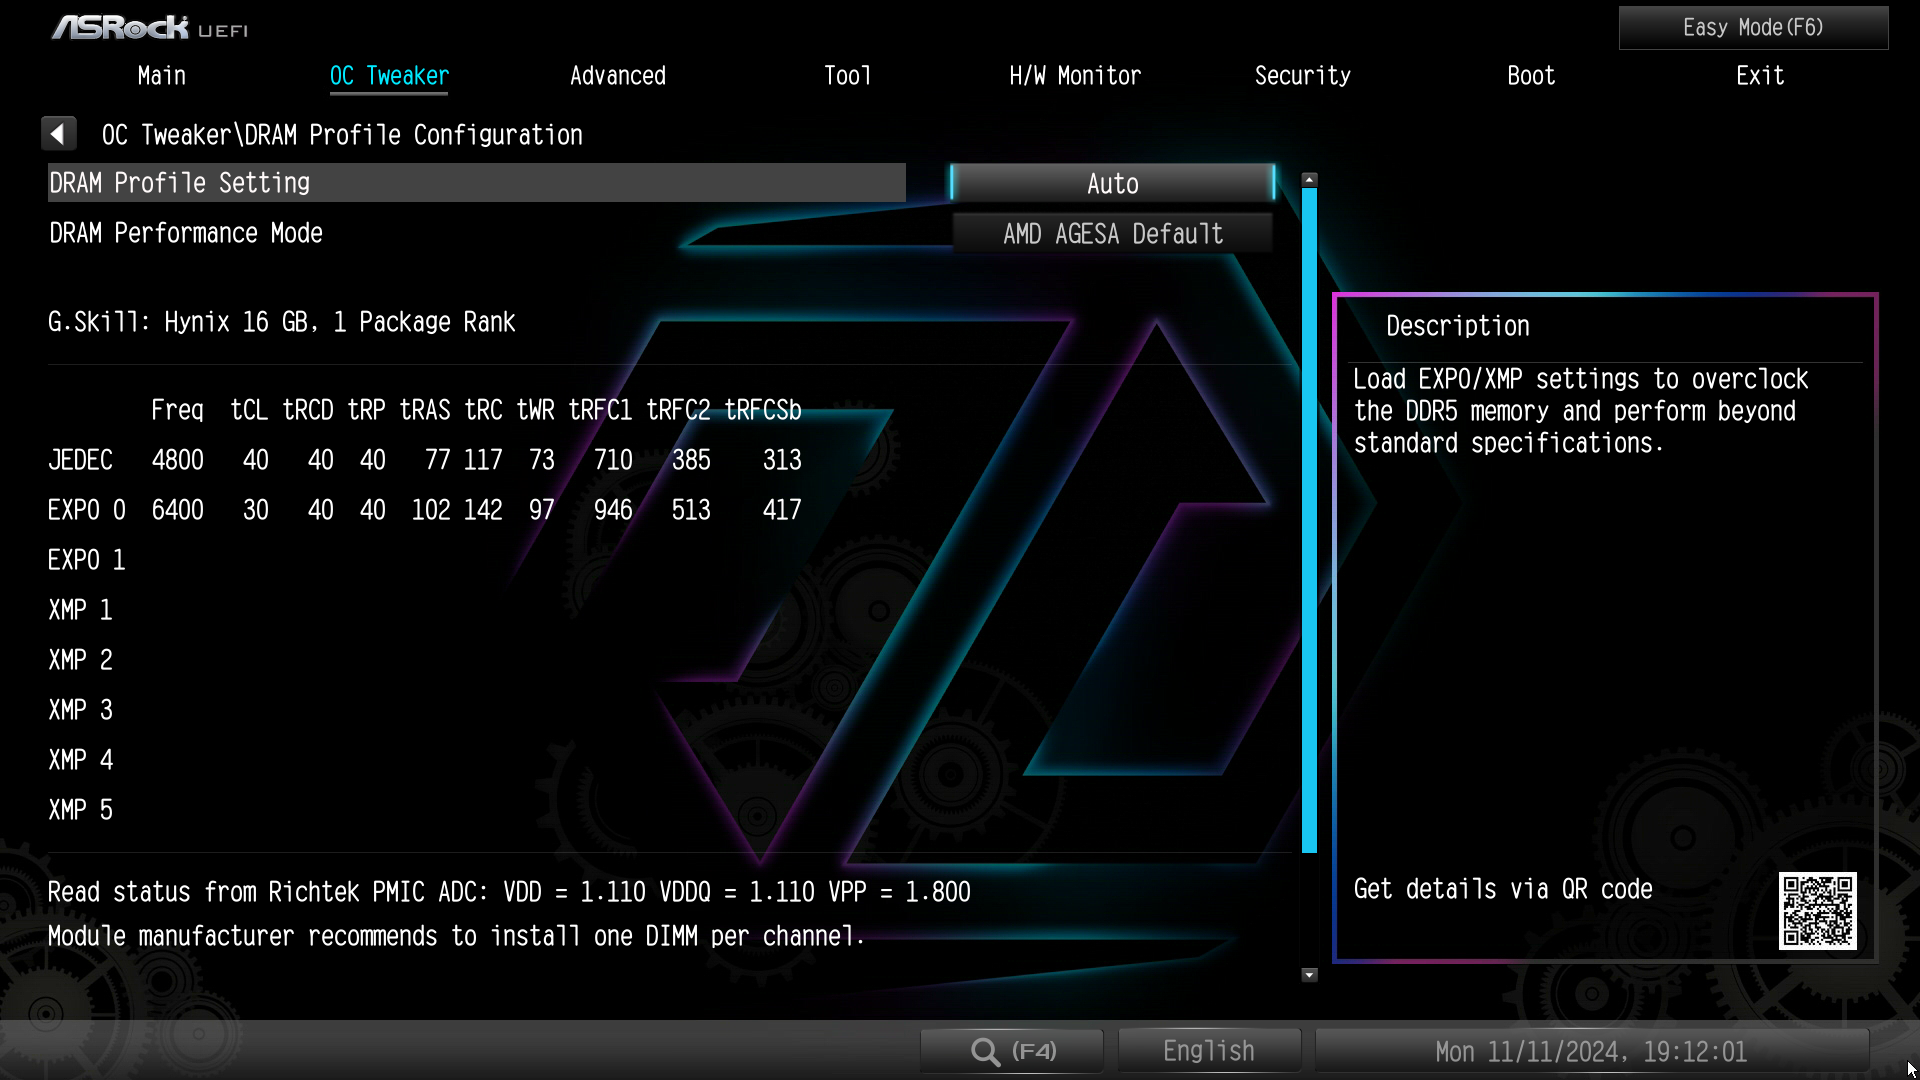Switch to the Advanced tab
The image size is (1920, 1080).
pos(618,76)
